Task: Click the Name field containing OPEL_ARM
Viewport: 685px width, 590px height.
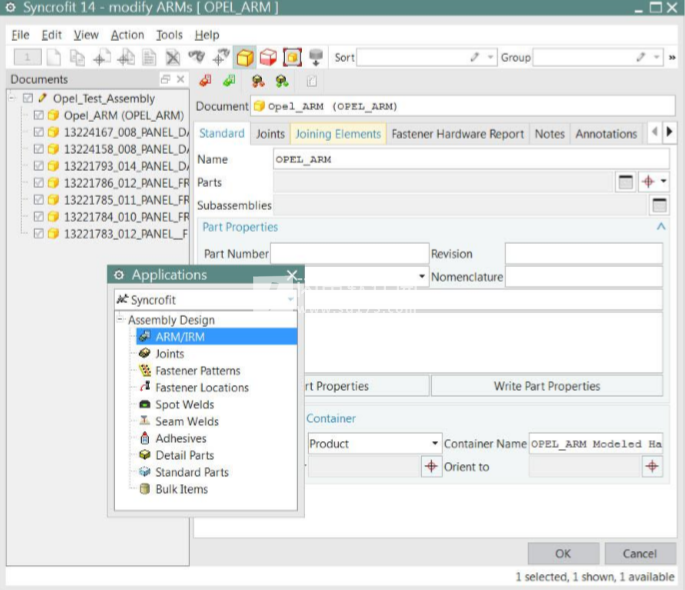Action: [471, 159]
